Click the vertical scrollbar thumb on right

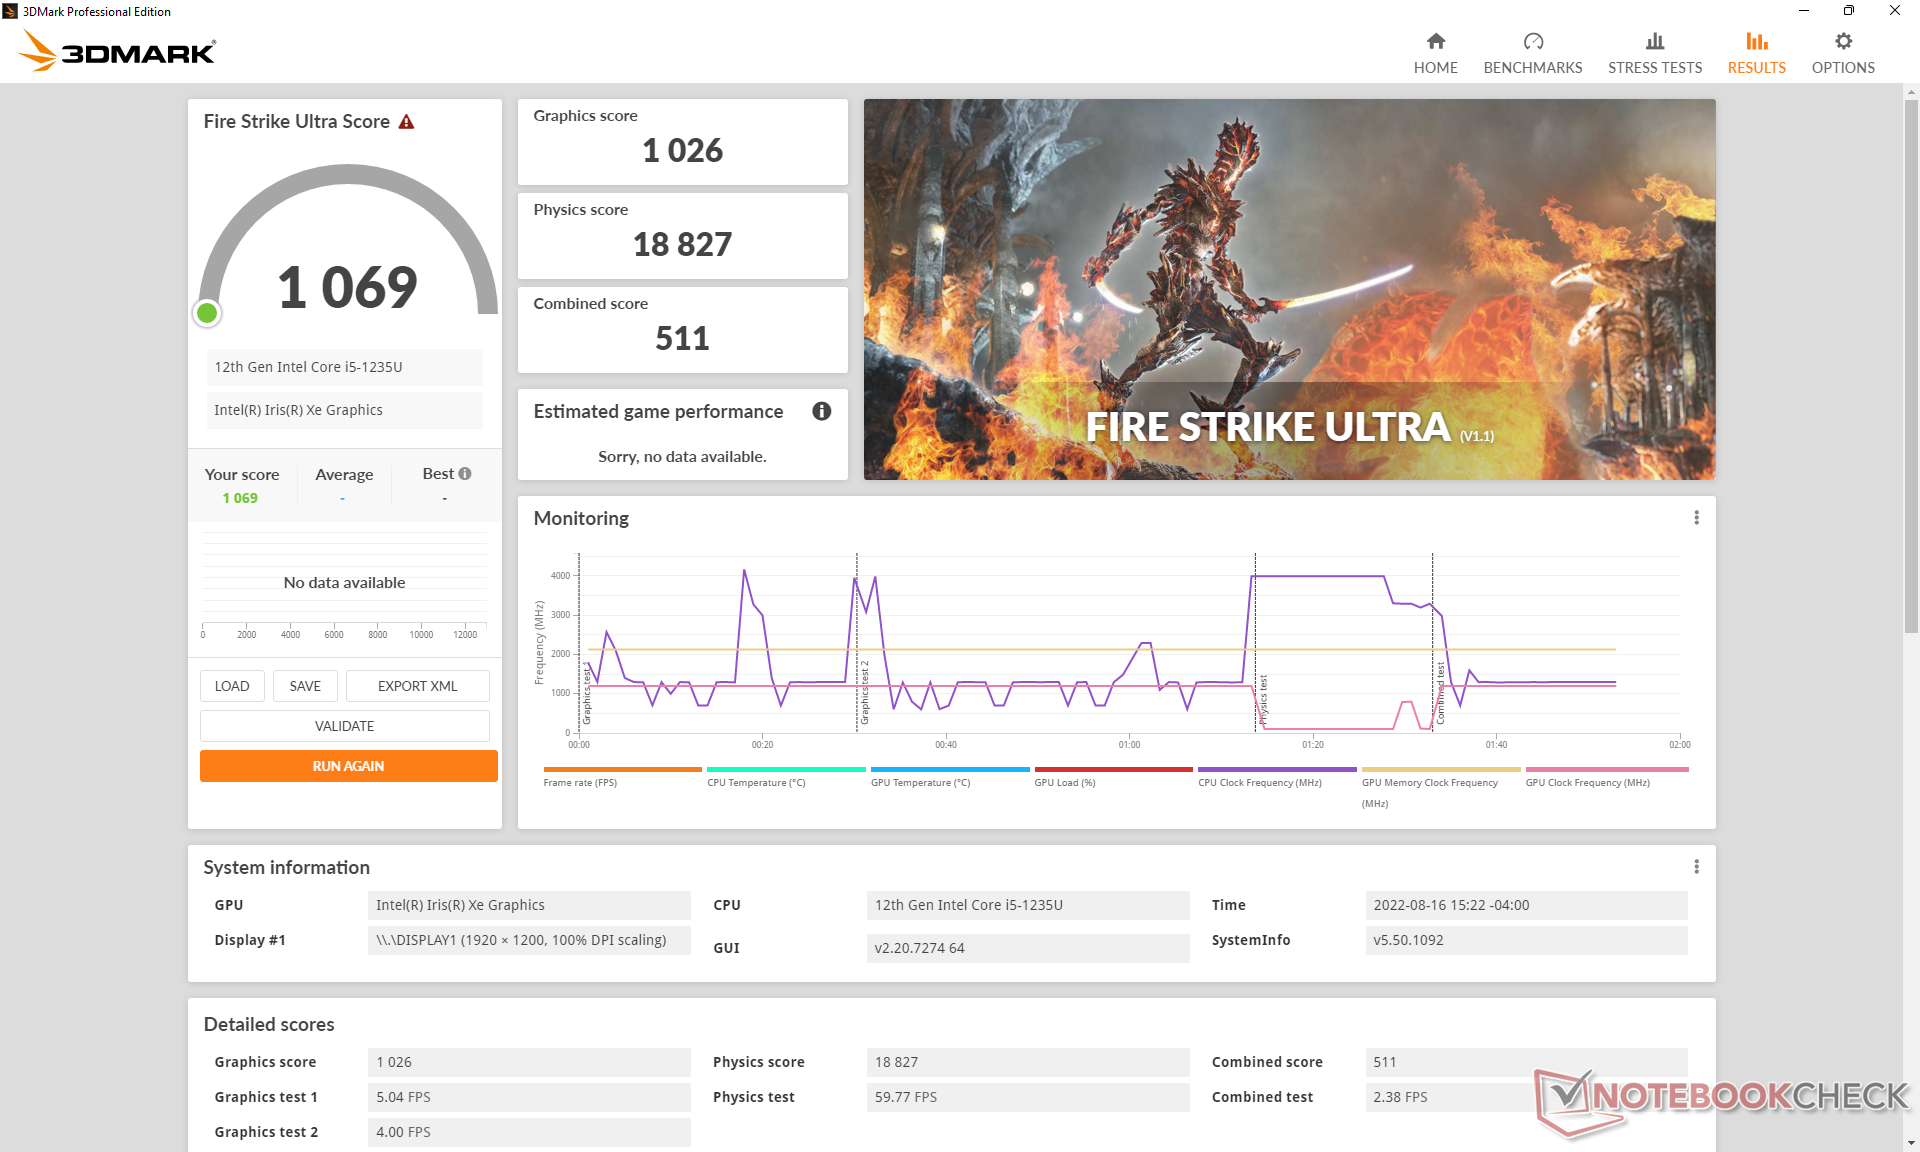point(1910,366)
